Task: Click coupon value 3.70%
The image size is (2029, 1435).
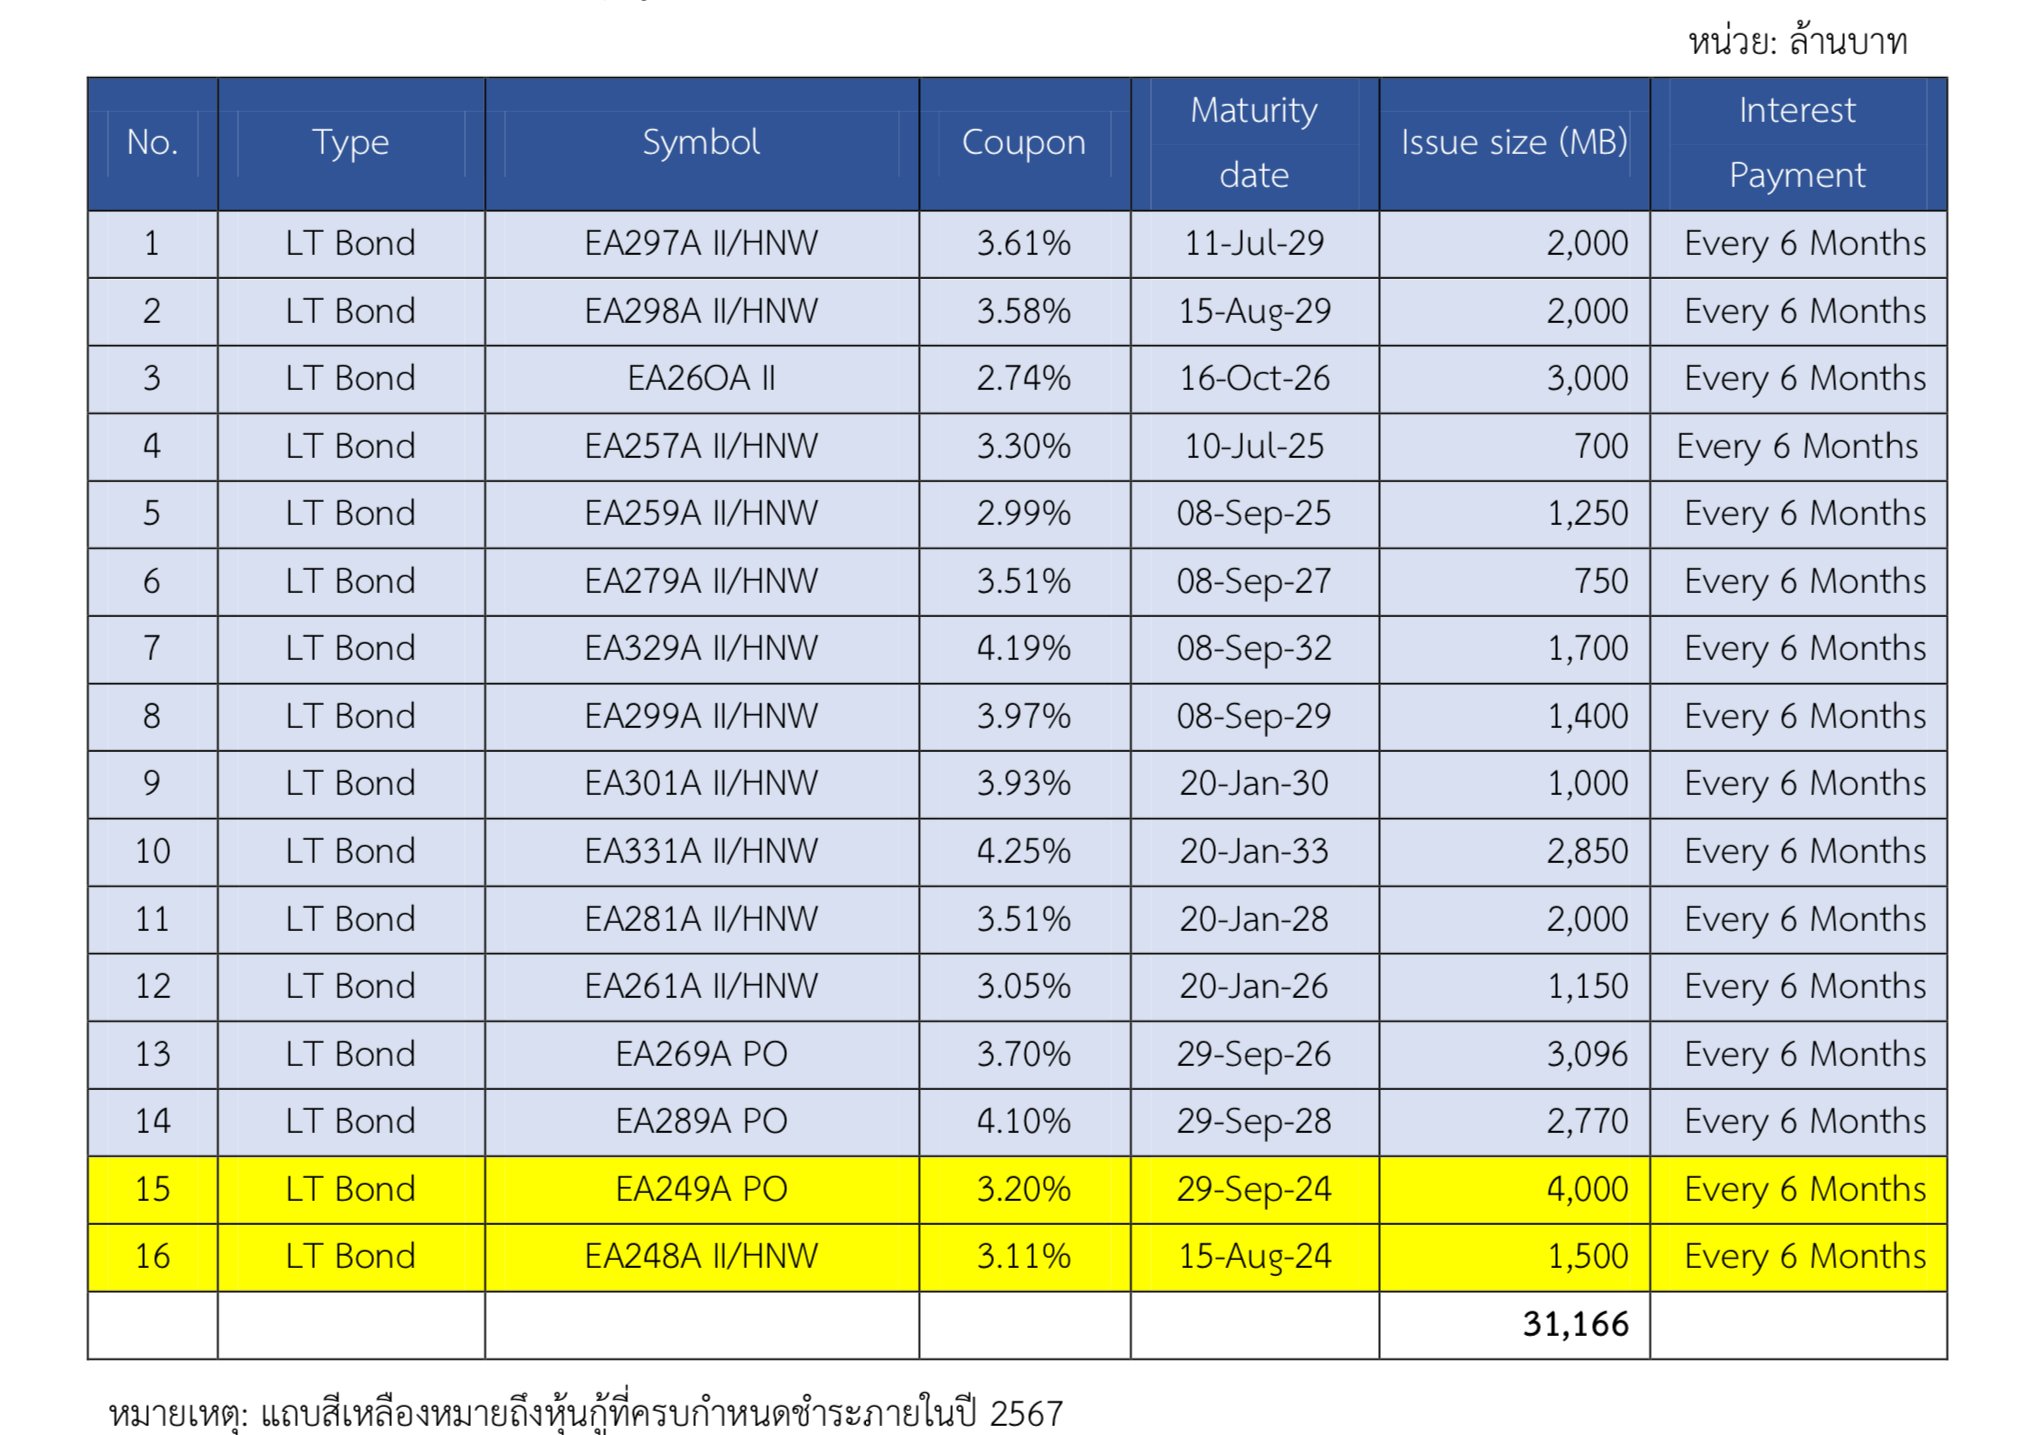Action: pos(1024,1055)
